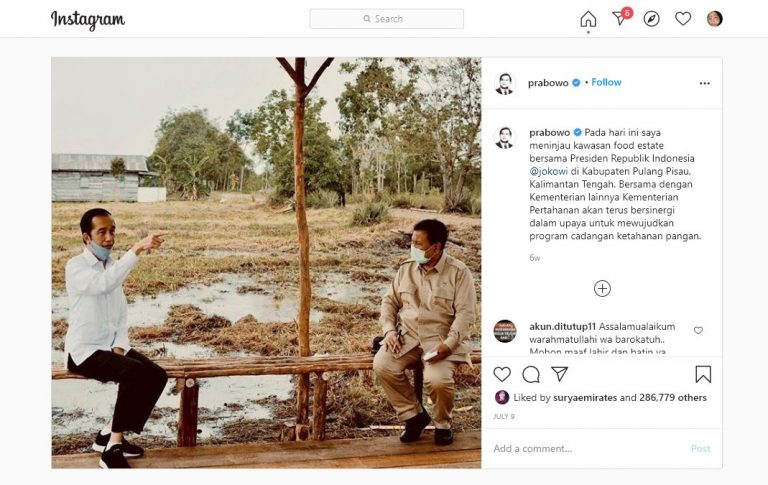Open akun.ditutup11 commenter avatar
This screenshot has width=768, height=485.
pyautogui.click(x=504, y=331)
